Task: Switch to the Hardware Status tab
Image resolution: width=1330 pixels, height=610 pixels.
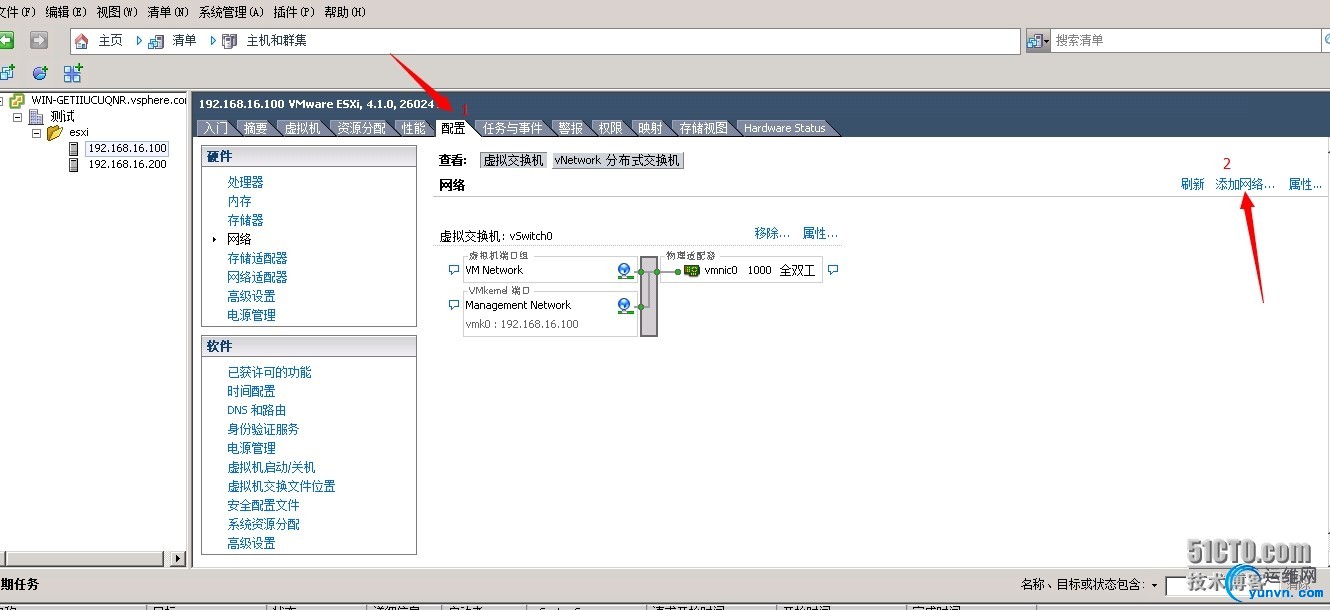Action: click(785, 128)
